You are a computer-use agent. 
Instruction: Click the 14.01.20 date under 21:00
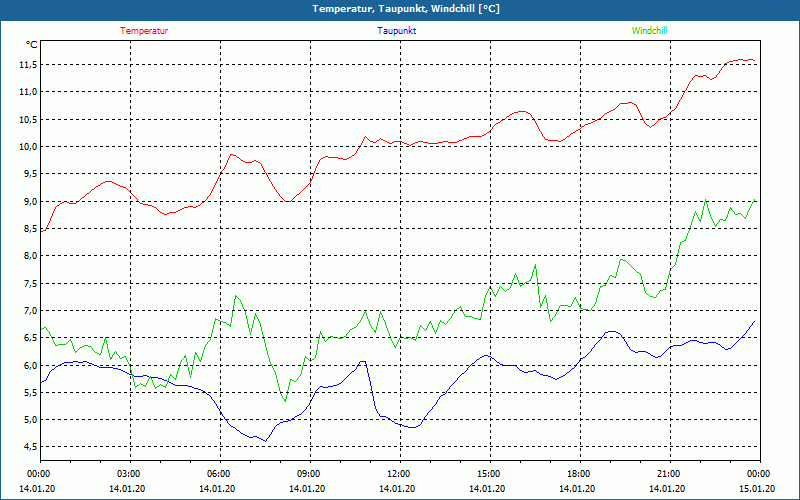click(x=668, y=489)
